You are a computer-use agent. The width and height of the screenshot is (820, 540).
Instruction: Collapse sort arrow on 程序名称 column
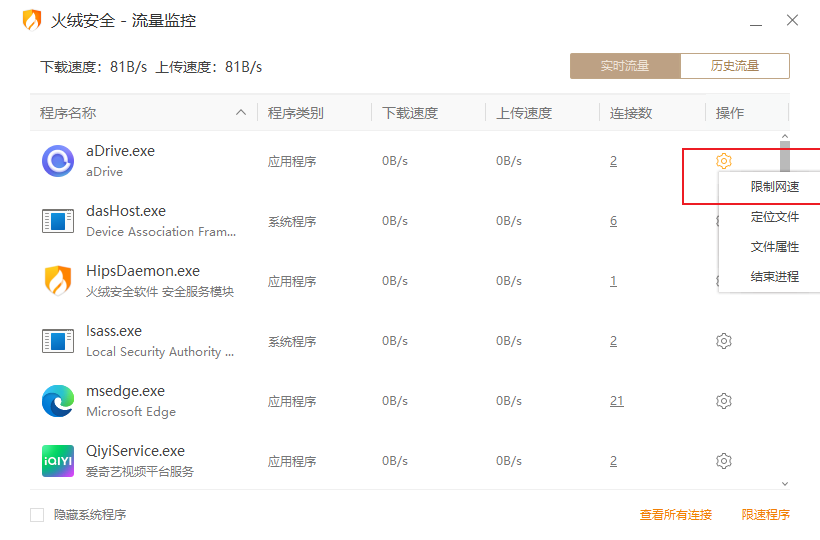(241, 113)
